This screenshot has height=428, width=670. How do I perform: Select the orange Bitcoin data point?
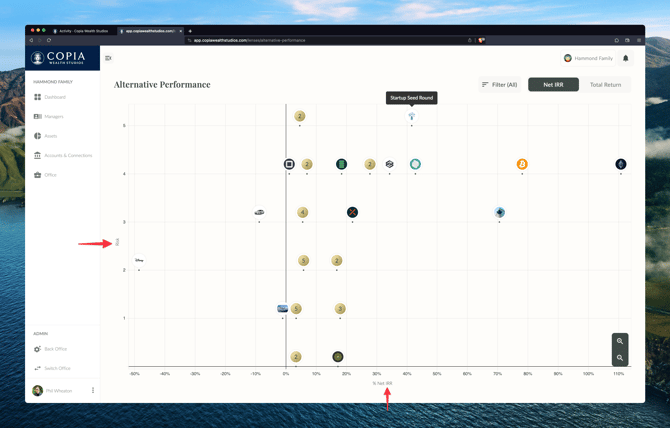point(522,164)
